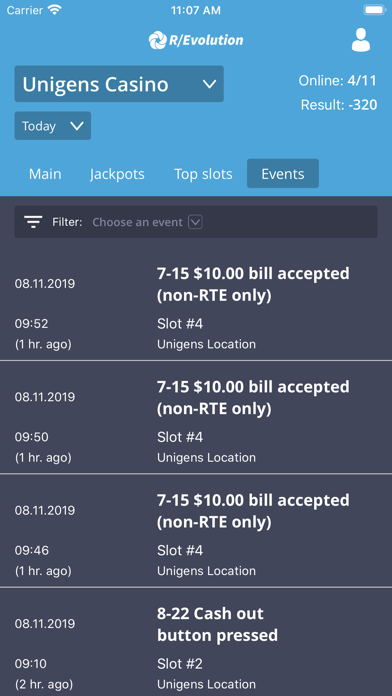Open the 09:50 bill accepted event
392x696 pixels.
196,417
